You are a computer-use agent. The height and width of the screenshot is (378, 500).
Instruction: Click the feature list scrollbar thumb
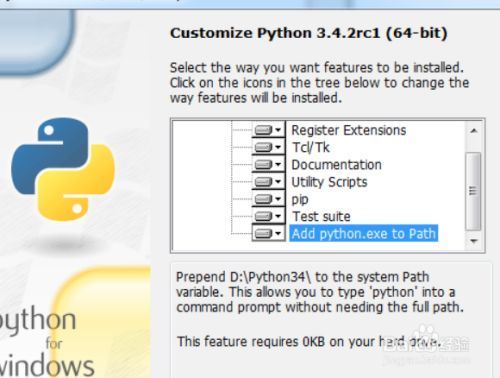473,191
